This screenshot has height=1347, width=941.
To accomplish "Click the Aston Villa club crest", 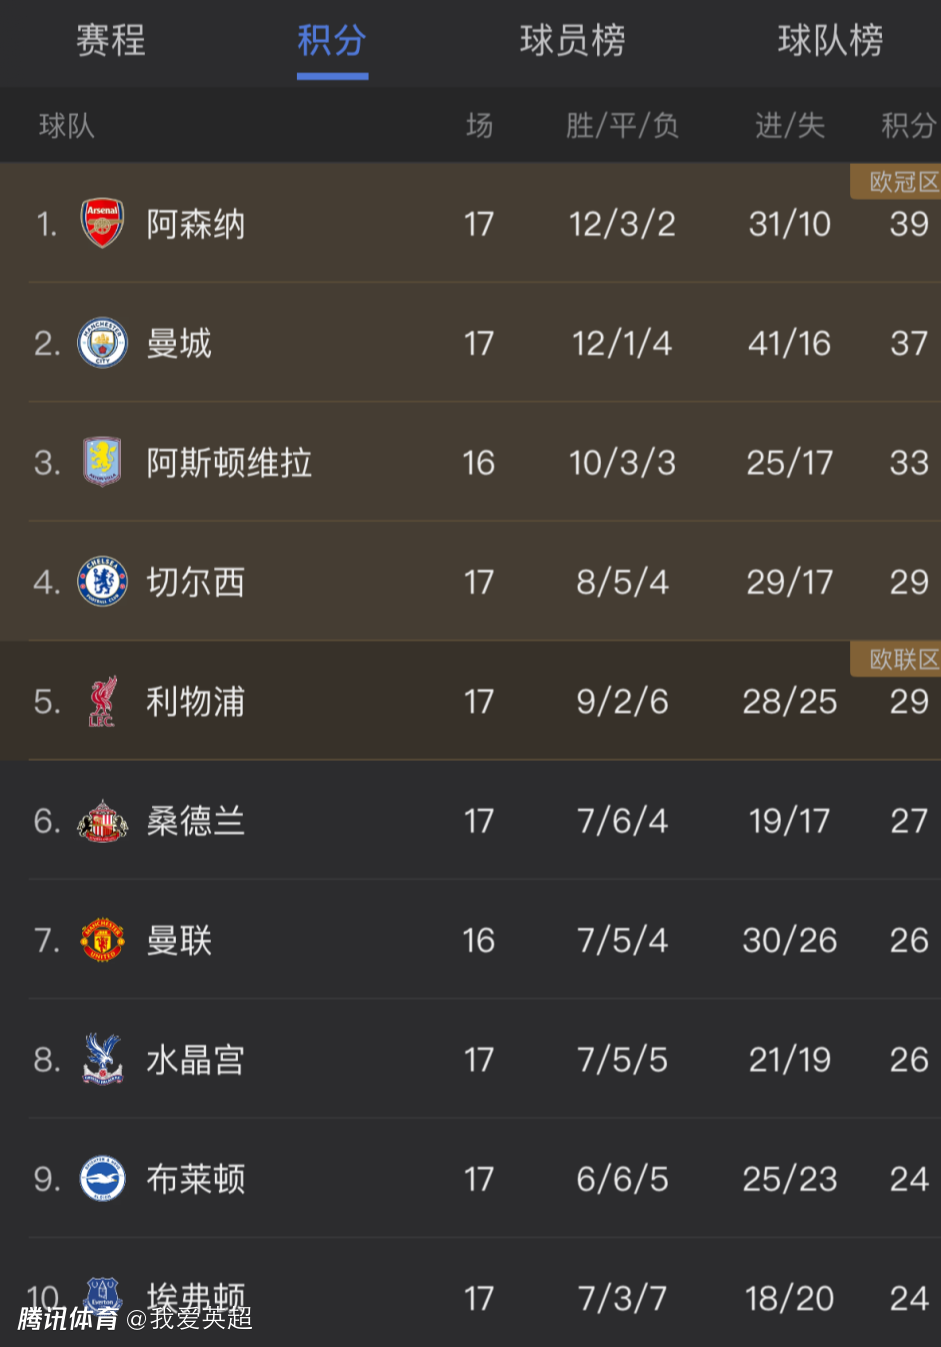I will click(x=102, y=462).
